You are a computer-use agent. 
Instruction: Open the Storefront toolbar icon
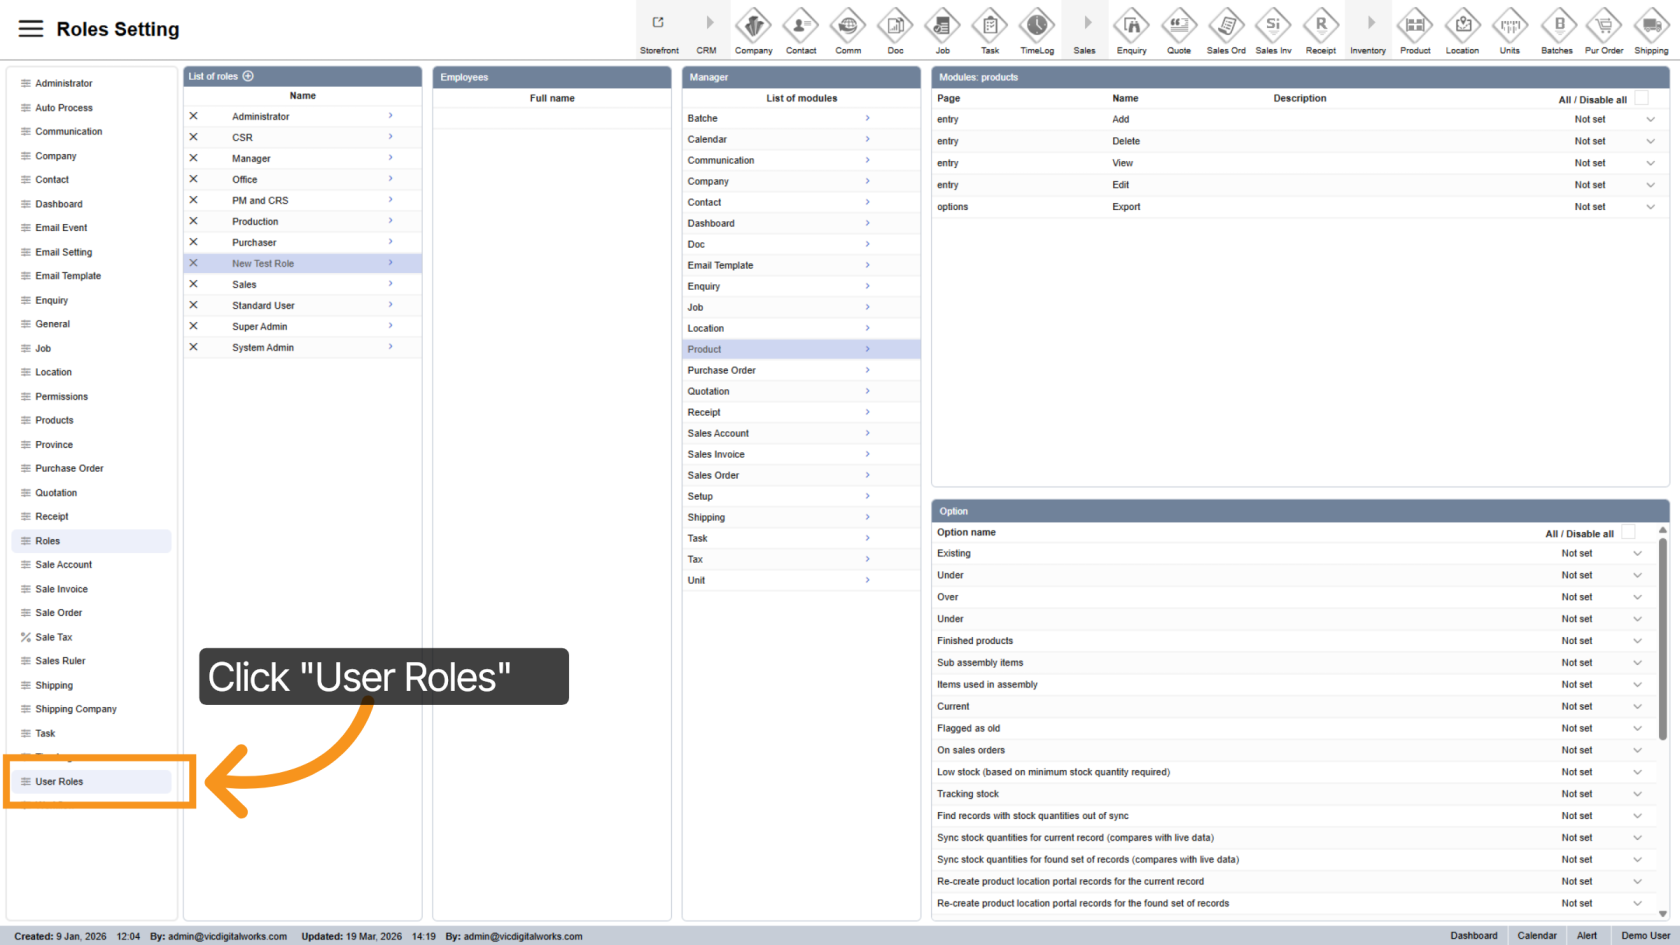click(658, 24)
